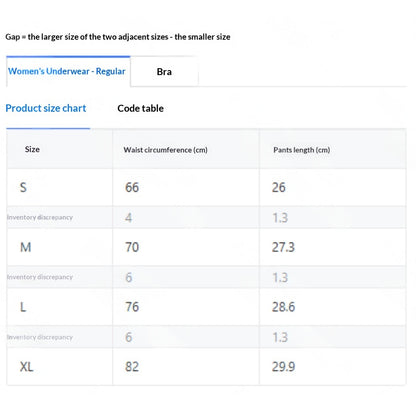Open the Bra tab
The height and width of the screenshot is (416, 416).
(x=164, y=72)
